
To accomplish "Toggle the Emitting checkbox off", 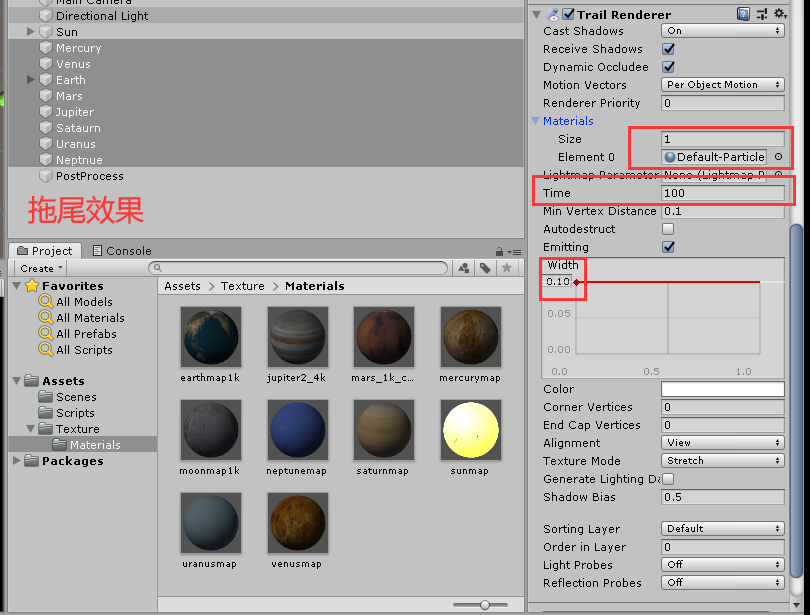I will [x=668, y=247].
